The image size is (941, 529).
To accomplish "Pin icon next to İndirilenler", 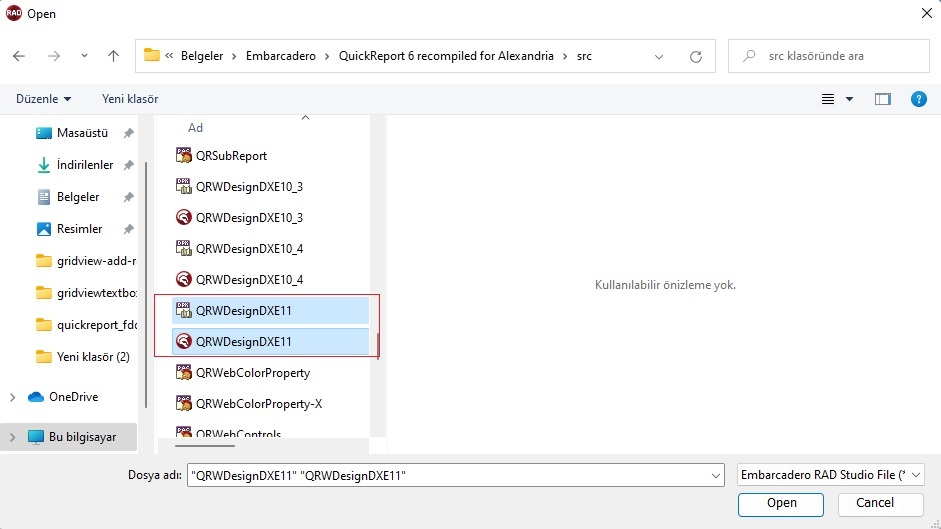I will click(x=128, y=165).
